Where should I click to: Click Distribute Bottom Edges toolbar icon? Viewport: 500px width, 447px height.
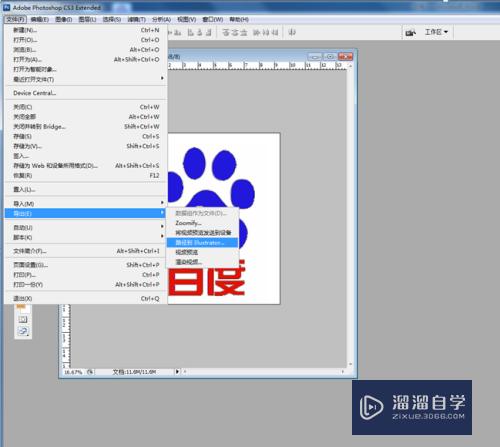pyautogui.click(x=244, y=32)
